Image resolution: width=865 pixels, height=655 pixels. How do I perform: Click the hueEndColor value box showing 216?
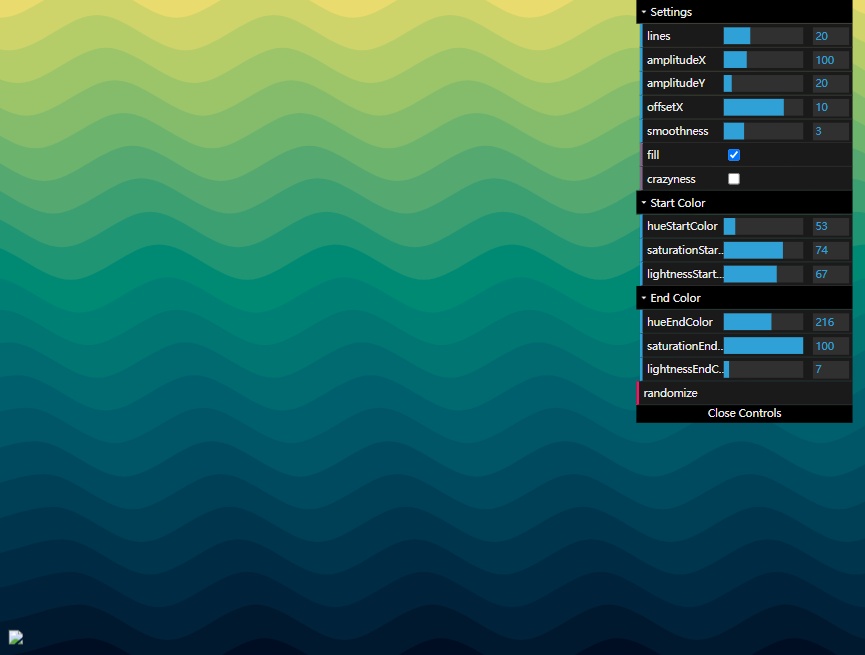(830, 322)
